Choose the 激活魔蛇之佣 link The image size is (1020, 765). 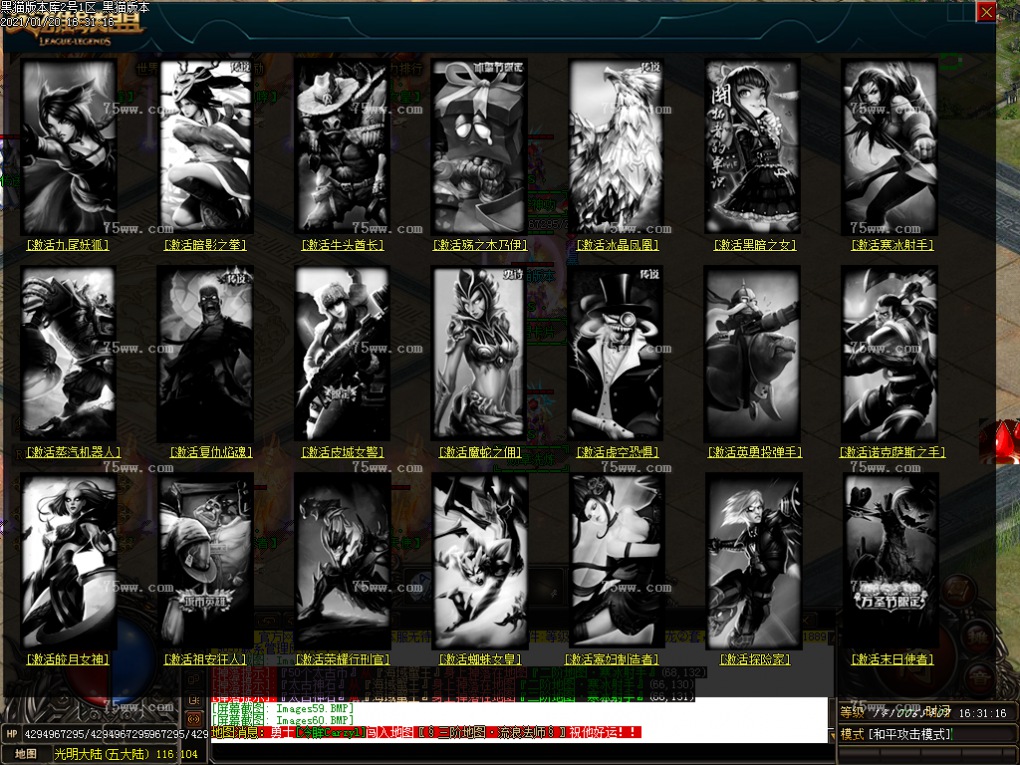click(x=479, y=451)
